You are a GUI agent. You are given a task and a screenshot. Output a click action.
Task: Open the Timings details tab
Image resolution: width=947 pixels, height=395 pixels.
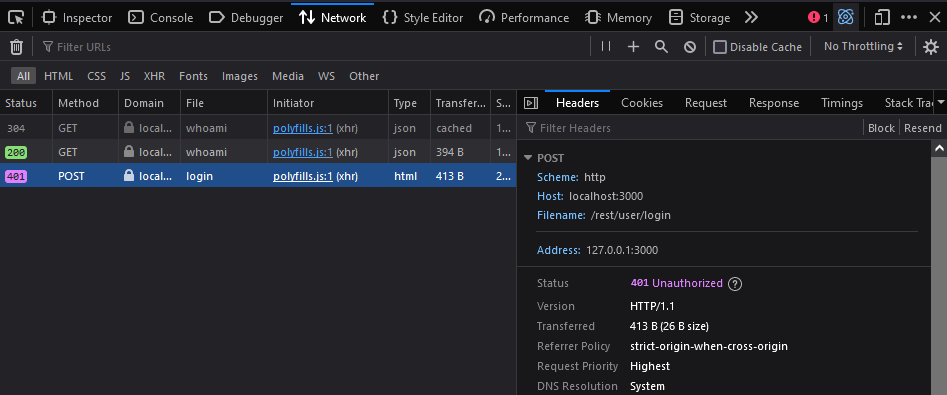click(x=842, y=103)
